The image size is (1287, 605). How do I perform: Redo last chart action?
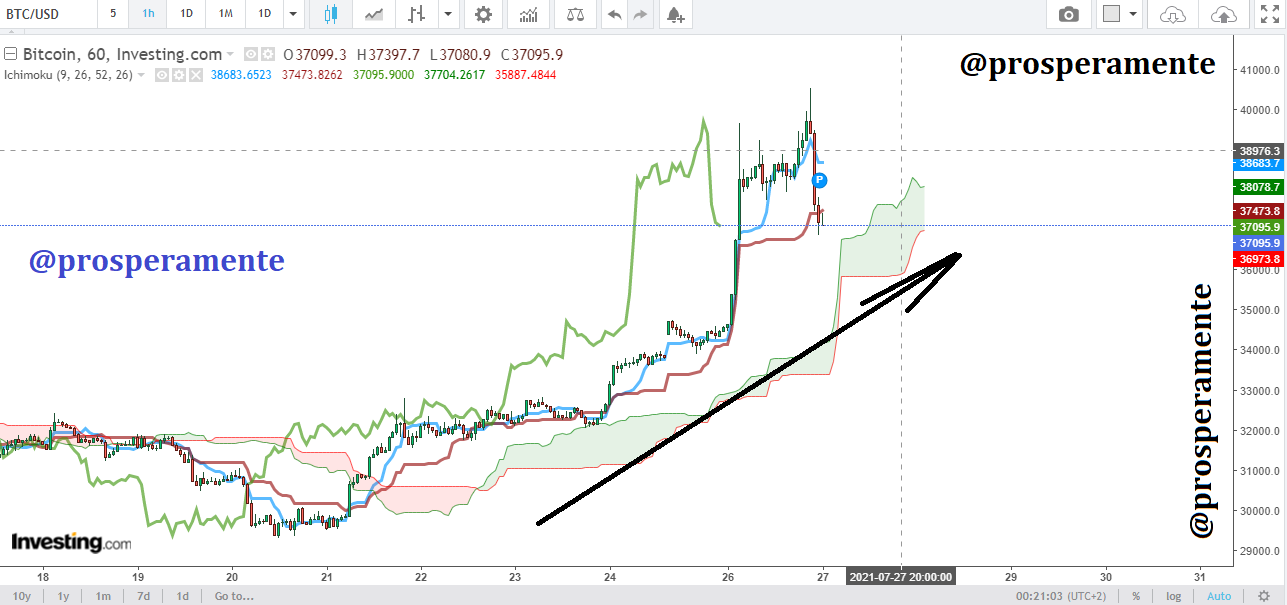[x=640, y=14]
